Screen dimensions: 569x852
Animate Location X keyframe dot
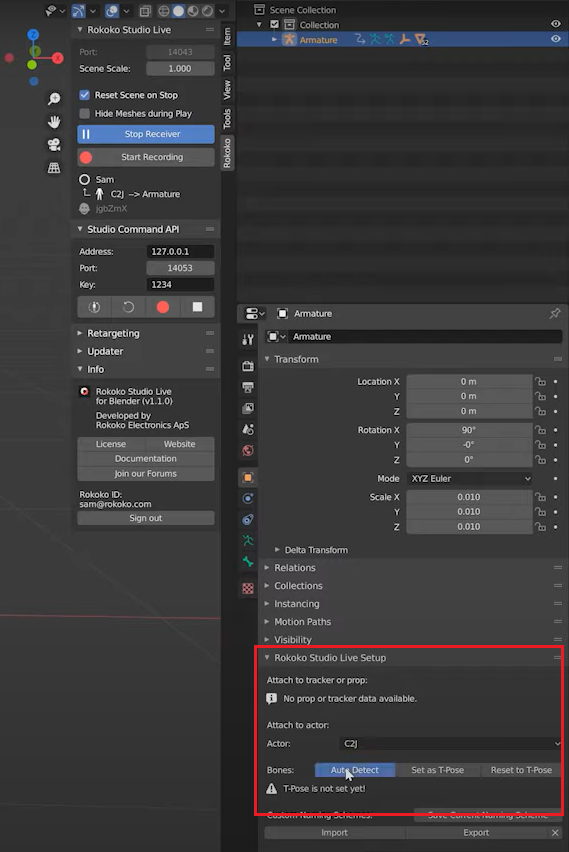coord(555,381)
